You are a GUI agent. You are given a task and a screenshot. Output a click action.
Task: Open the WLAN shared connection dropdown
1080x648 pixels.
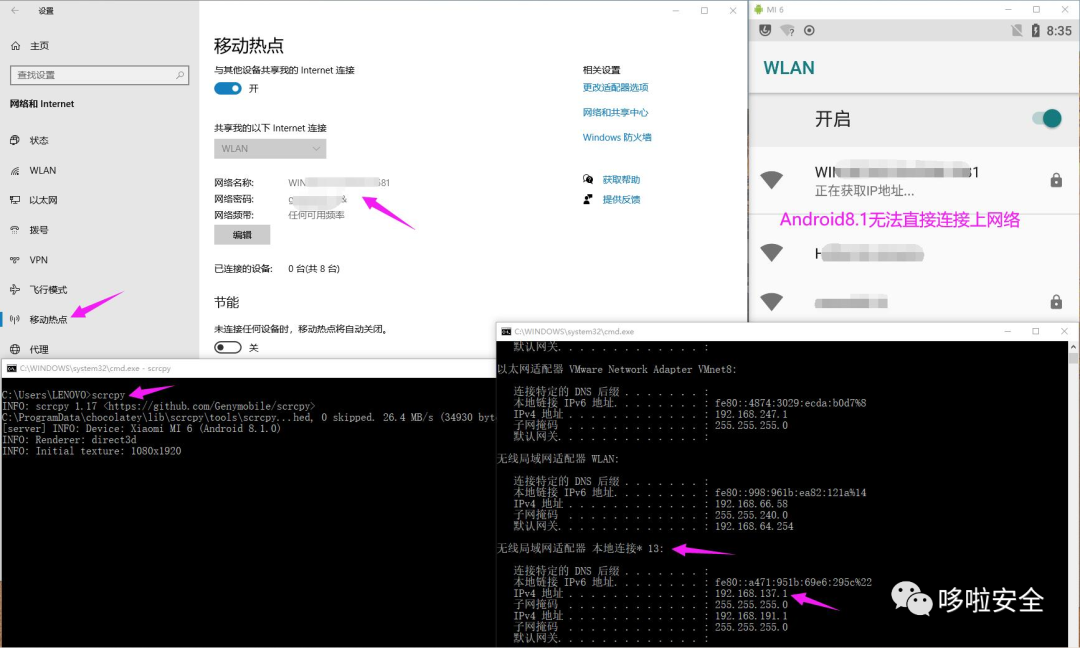pyautogui.click(x=270, y=149)
